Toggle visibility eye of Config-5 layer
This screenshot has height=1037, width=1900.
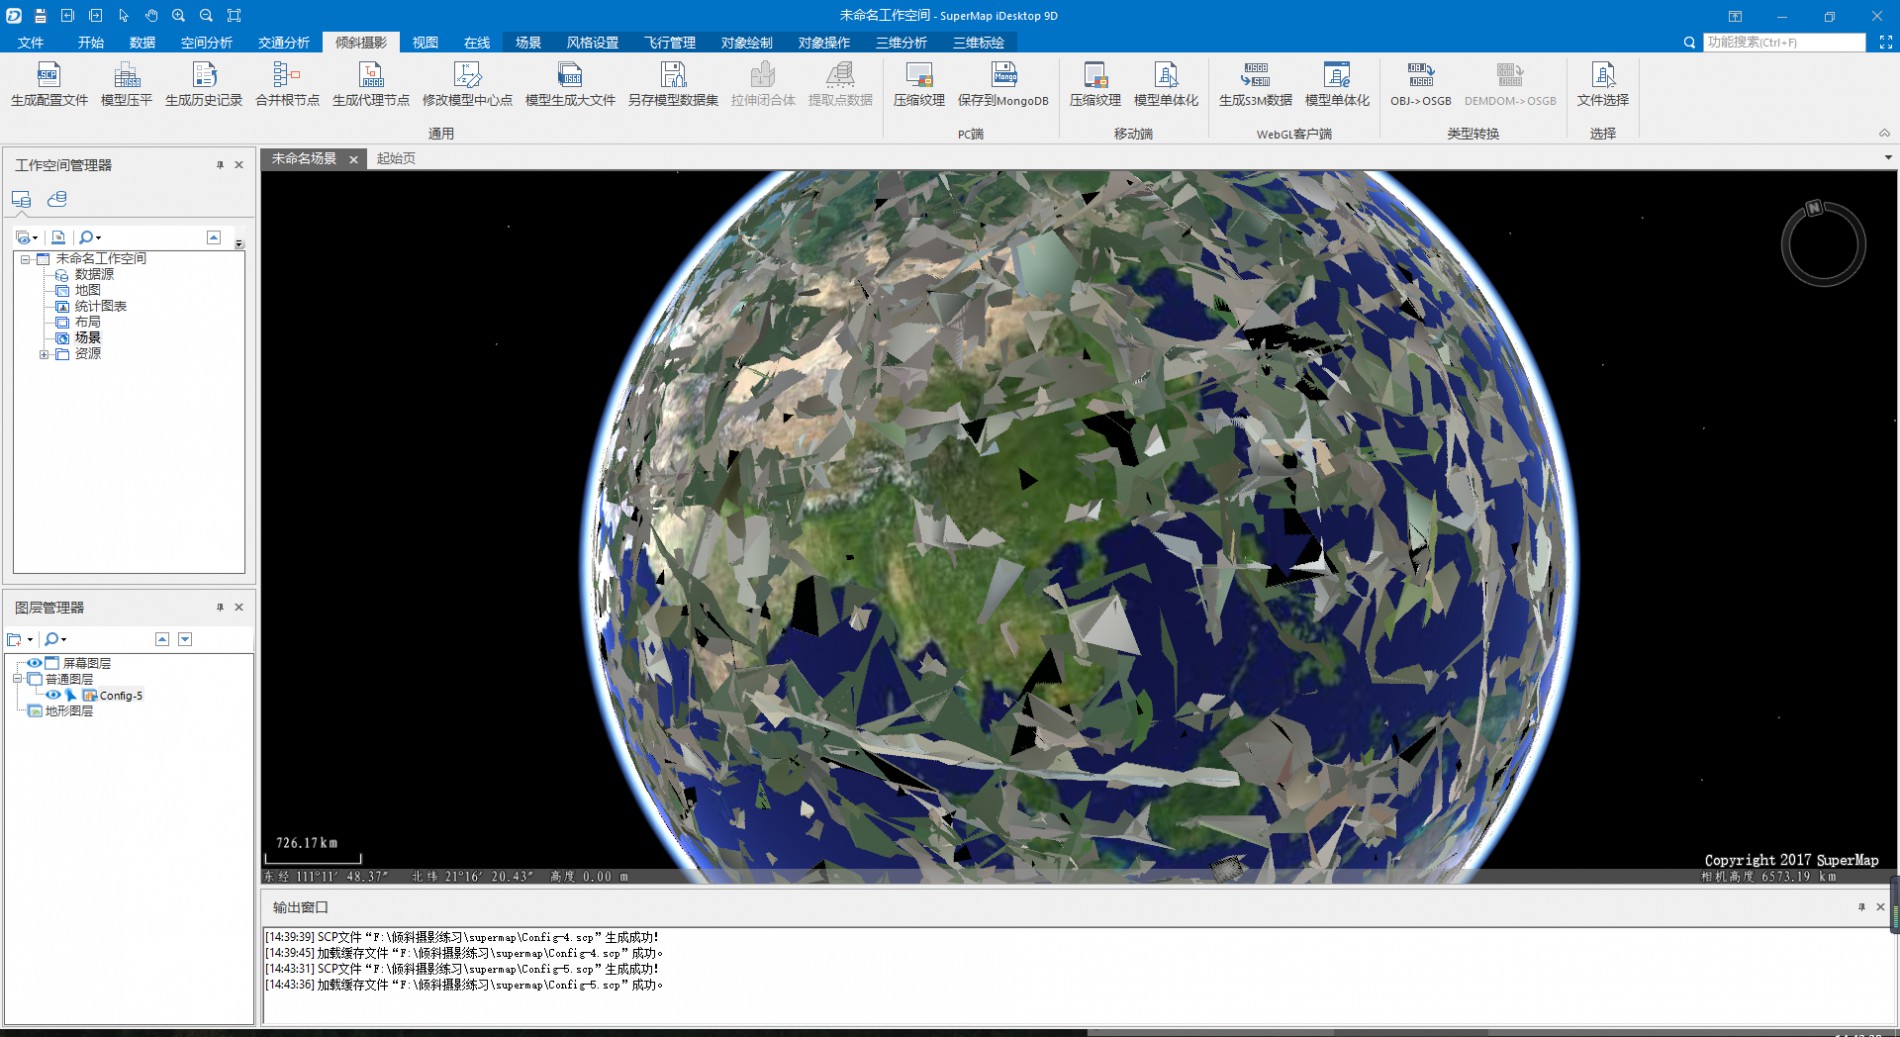point(53,695)
